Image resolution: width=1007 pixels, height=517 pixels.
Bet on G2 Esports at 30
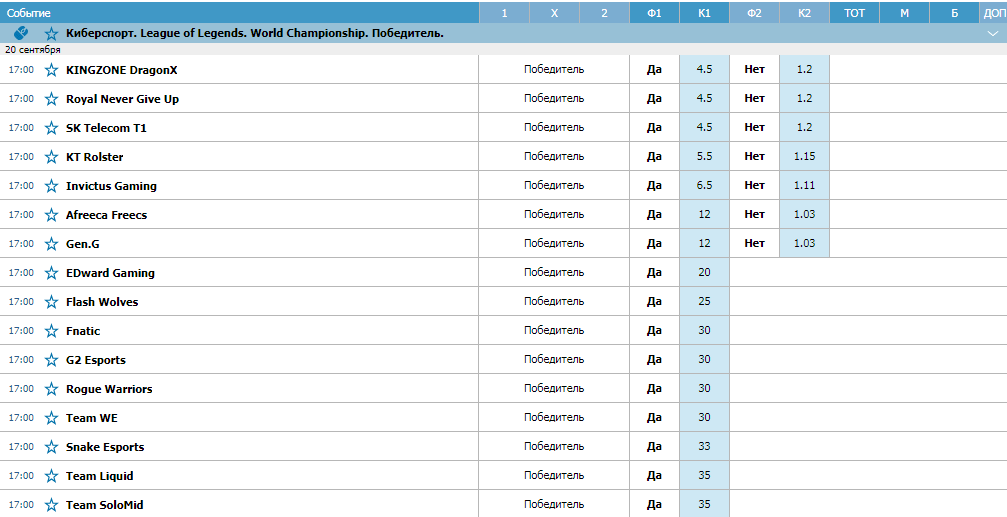(x=705, y=359)
